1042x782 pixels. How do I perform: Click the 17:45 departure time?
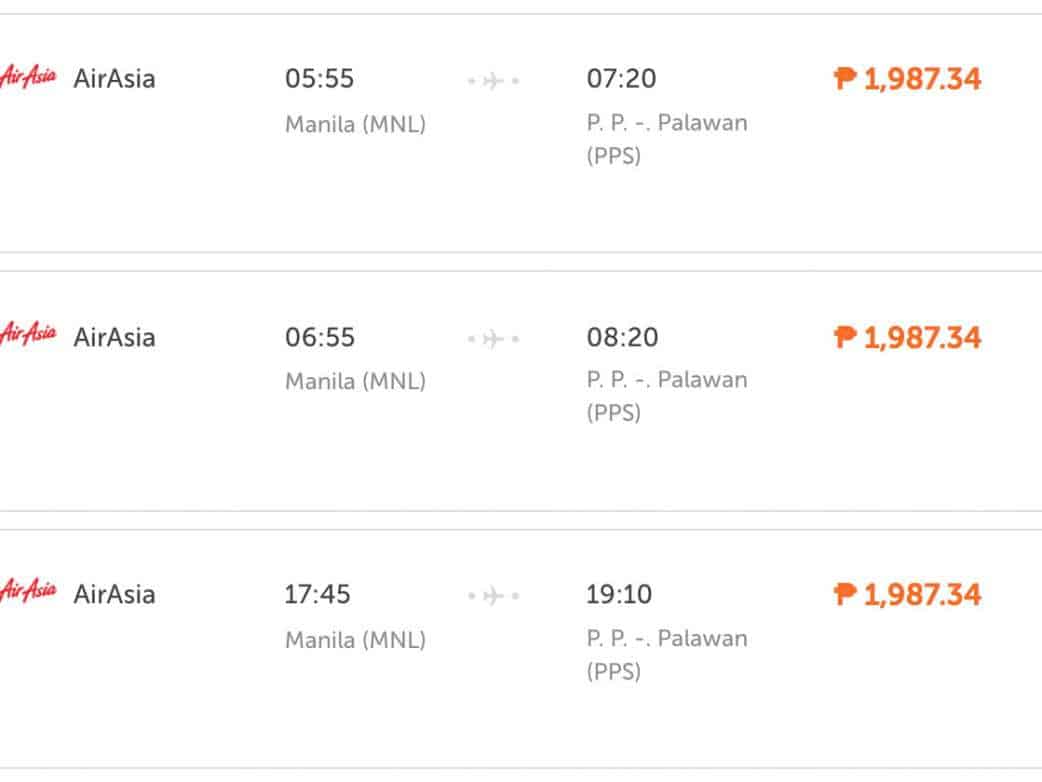point(318,595)
